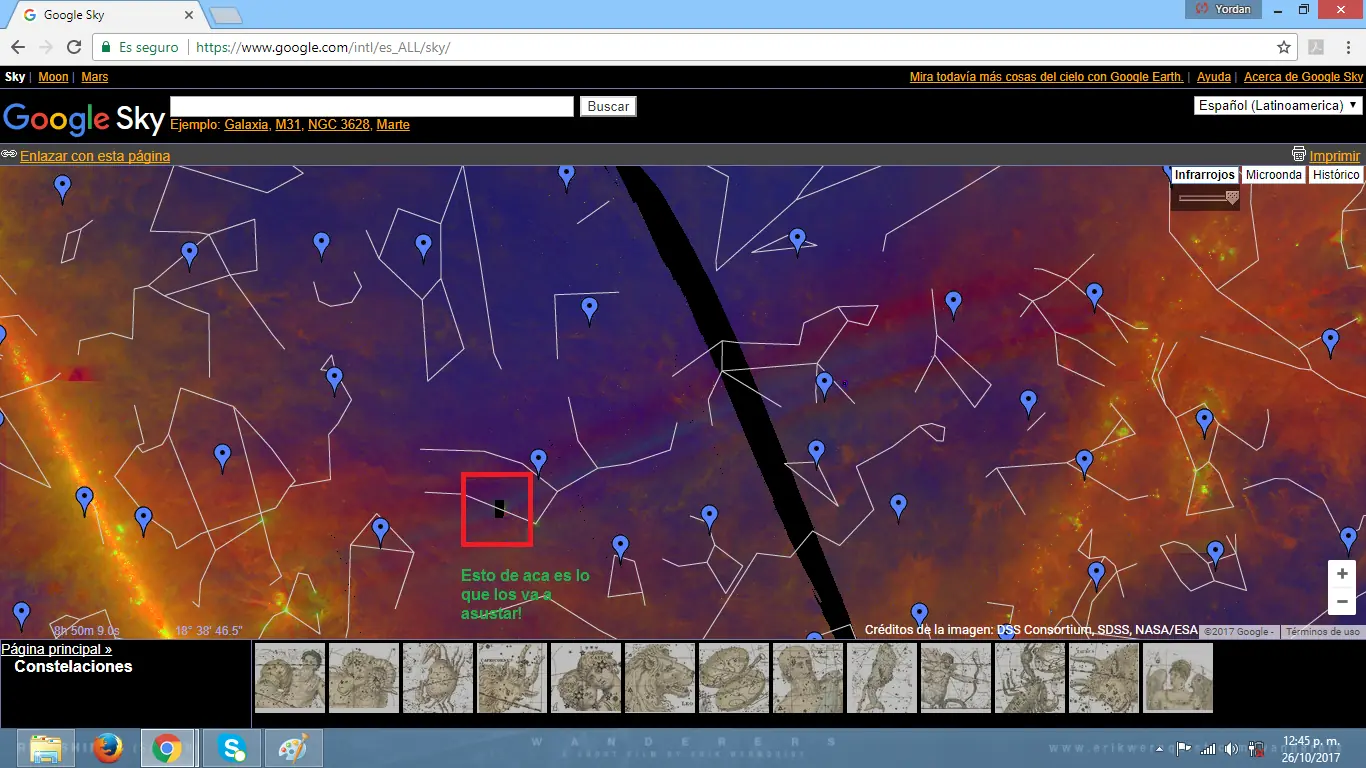Click Enlazar con esta página
The image size is (1366, 768).
tap(95, 156)
